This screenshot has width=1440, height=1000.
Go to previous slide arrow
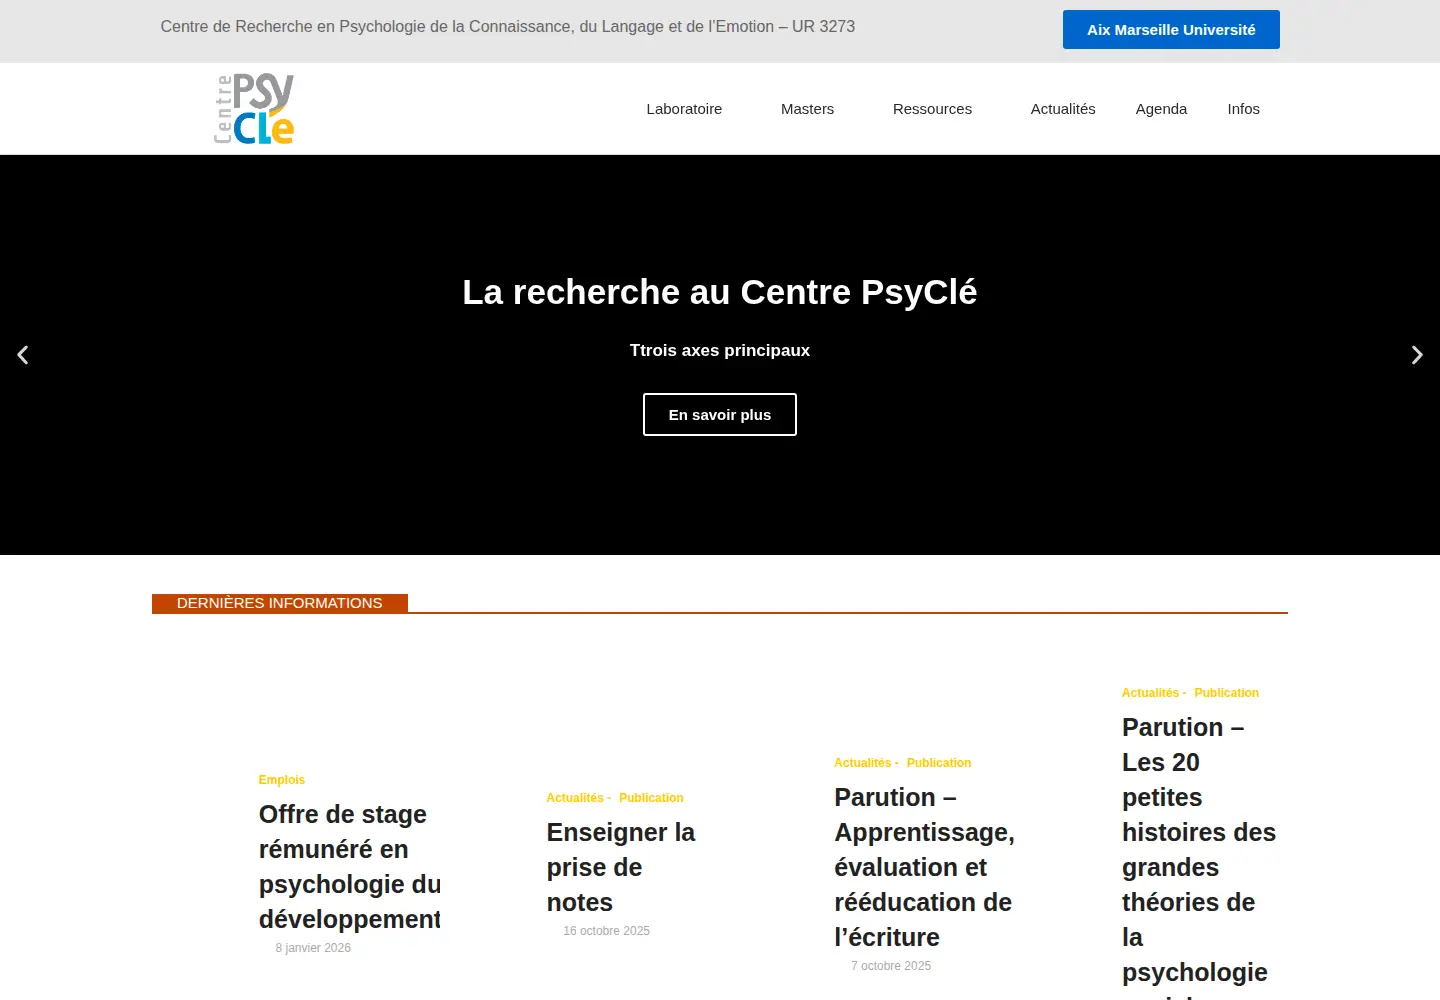click(23, 355)
